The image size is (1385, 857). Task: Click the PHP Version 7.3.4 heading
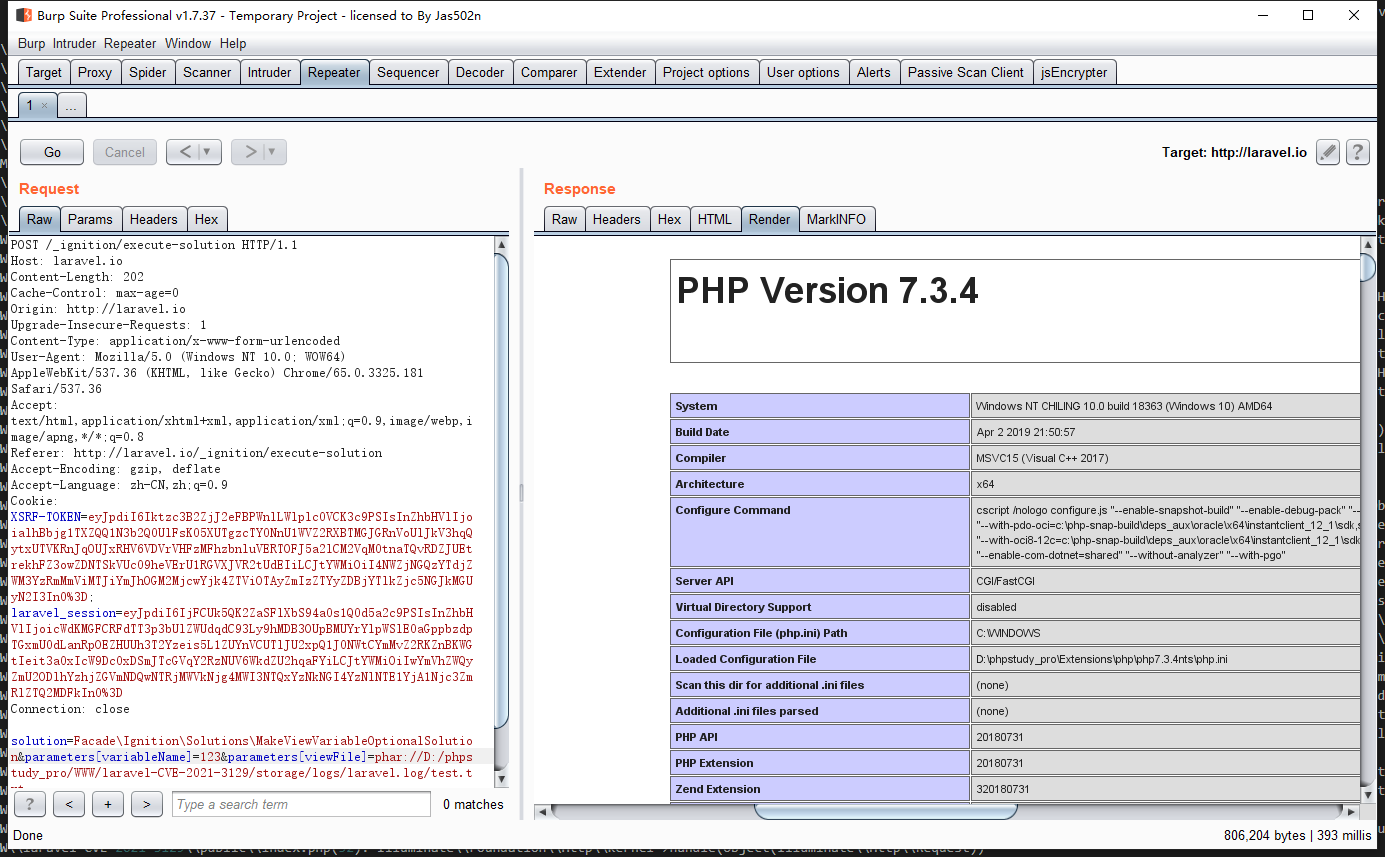point(827,290)
